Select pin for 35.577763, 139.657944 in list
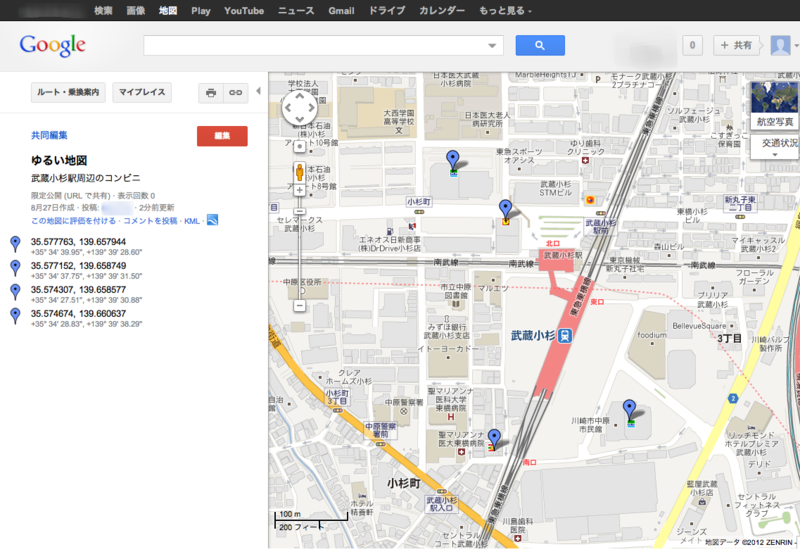The height and width of the screenshot is (559, 800). click(x=15, y=244)
